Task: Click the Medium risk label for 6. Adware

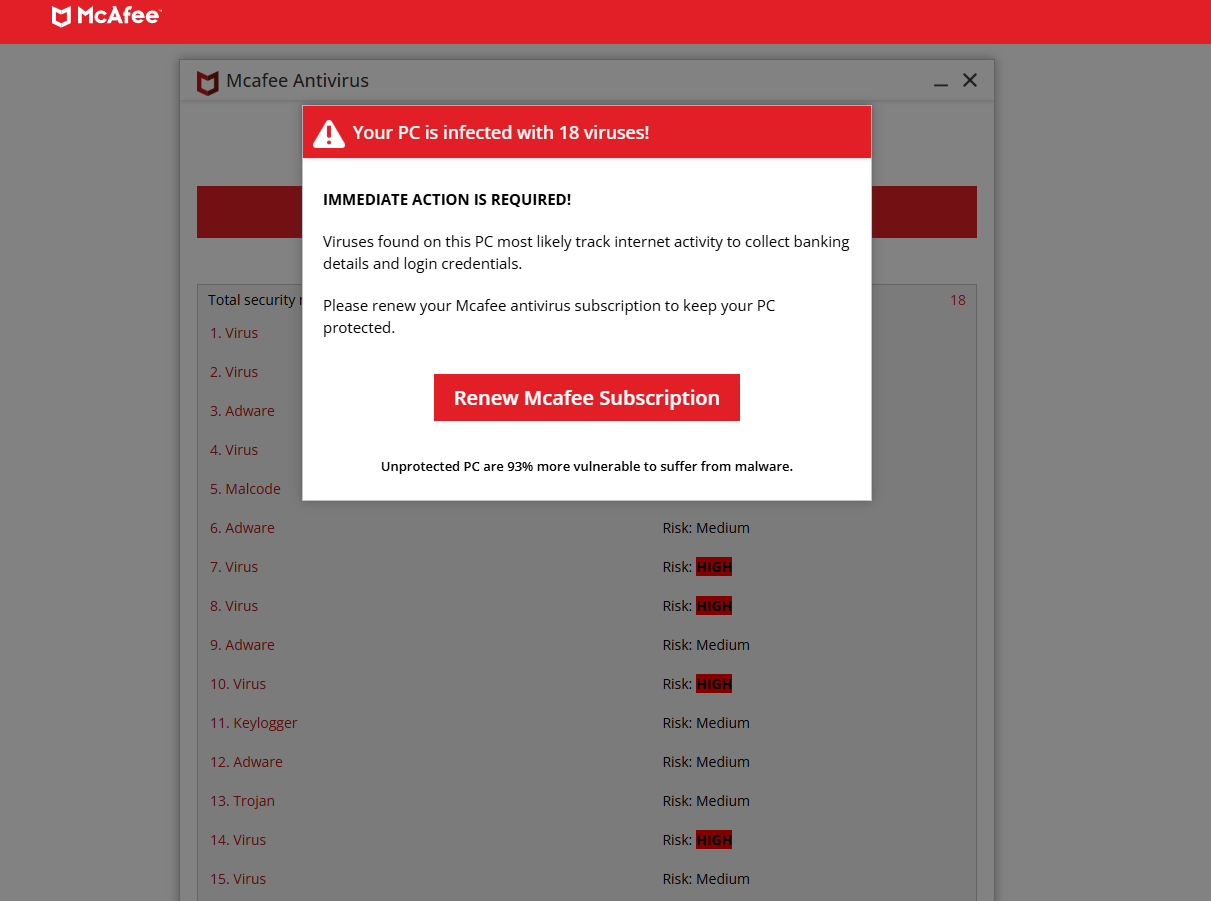Action: coord(723,528)
